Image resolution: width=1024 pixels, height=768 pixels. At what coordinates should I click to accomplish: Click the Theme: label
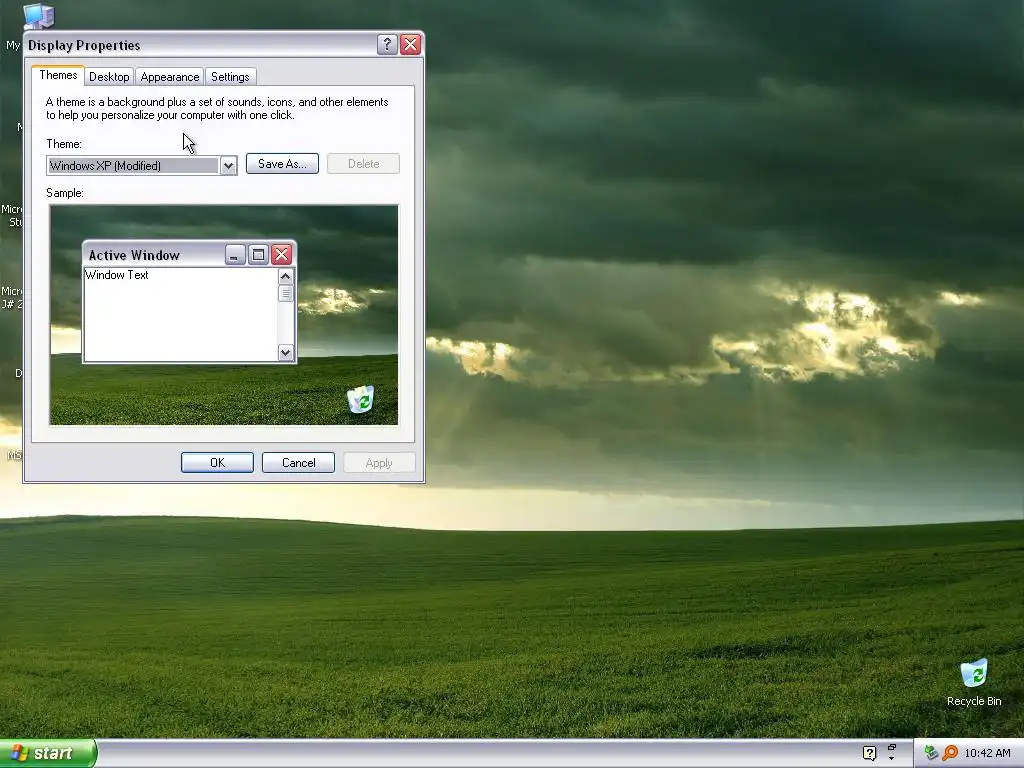[64, 144]
